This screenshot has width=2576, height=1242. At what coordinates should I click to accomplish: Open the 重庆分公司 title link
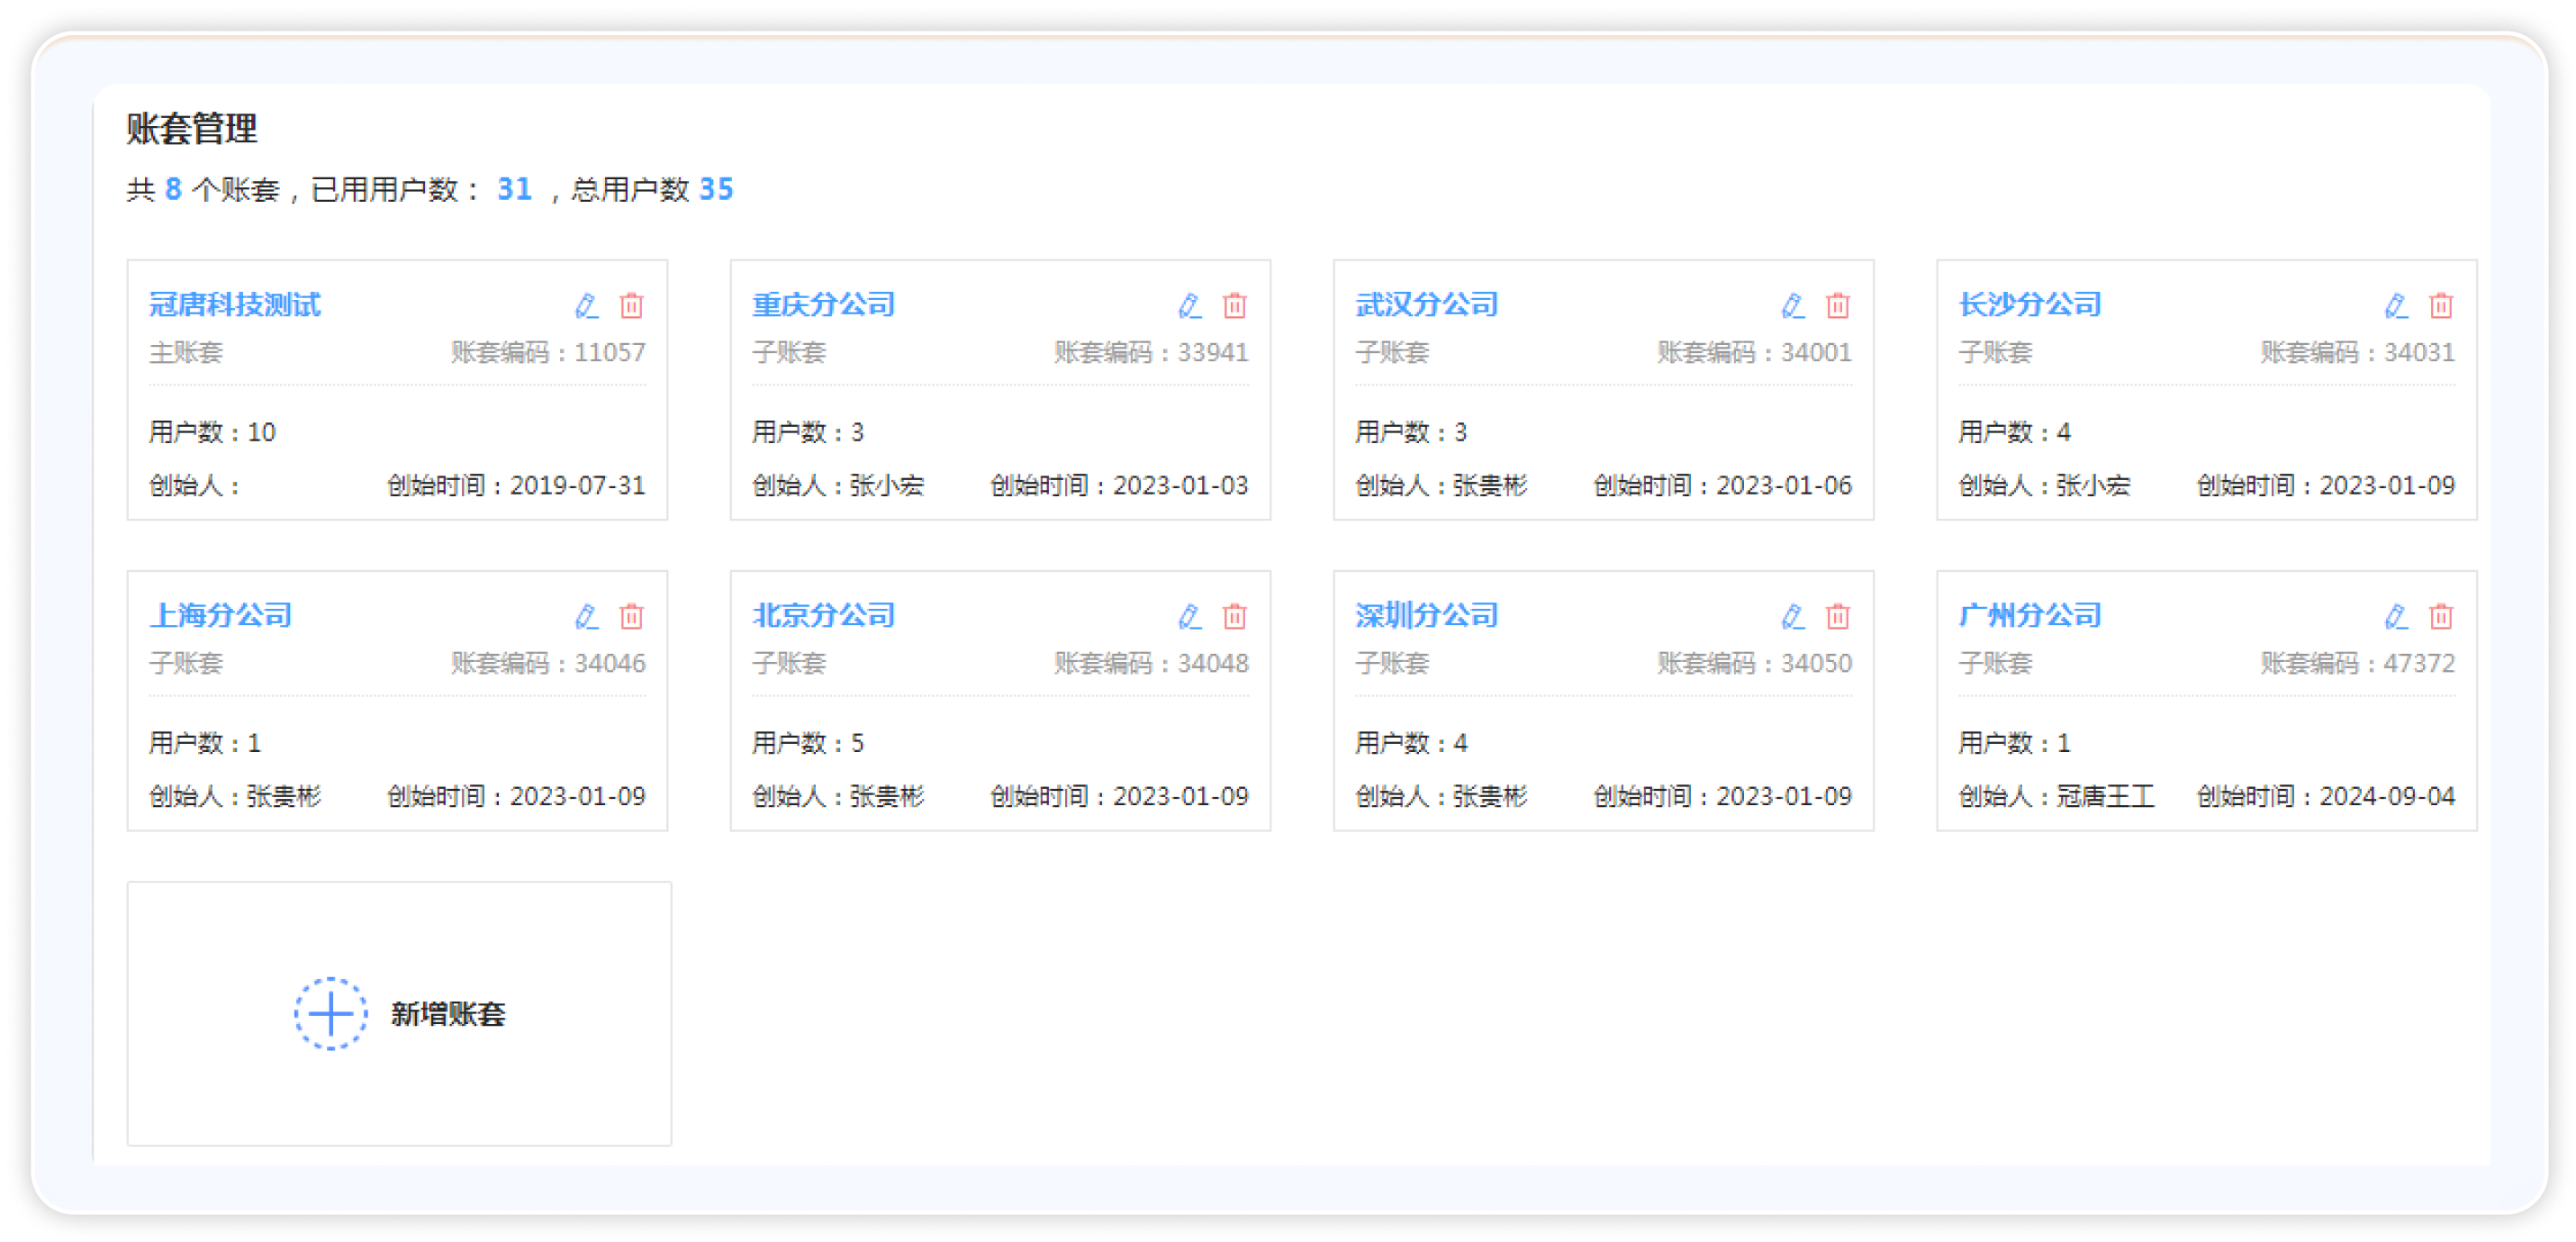(823, 304)
